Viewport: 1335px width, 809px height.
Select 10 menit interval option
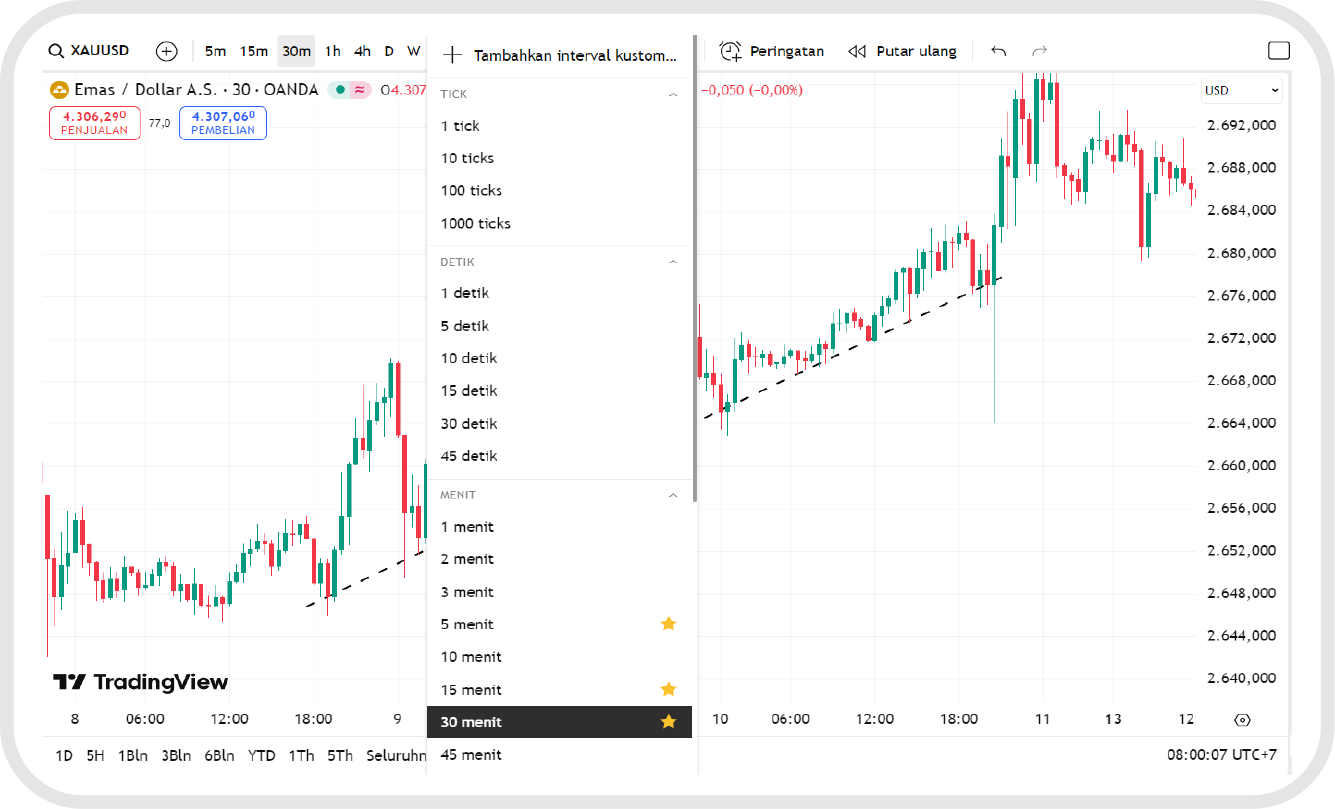point(471,657)
